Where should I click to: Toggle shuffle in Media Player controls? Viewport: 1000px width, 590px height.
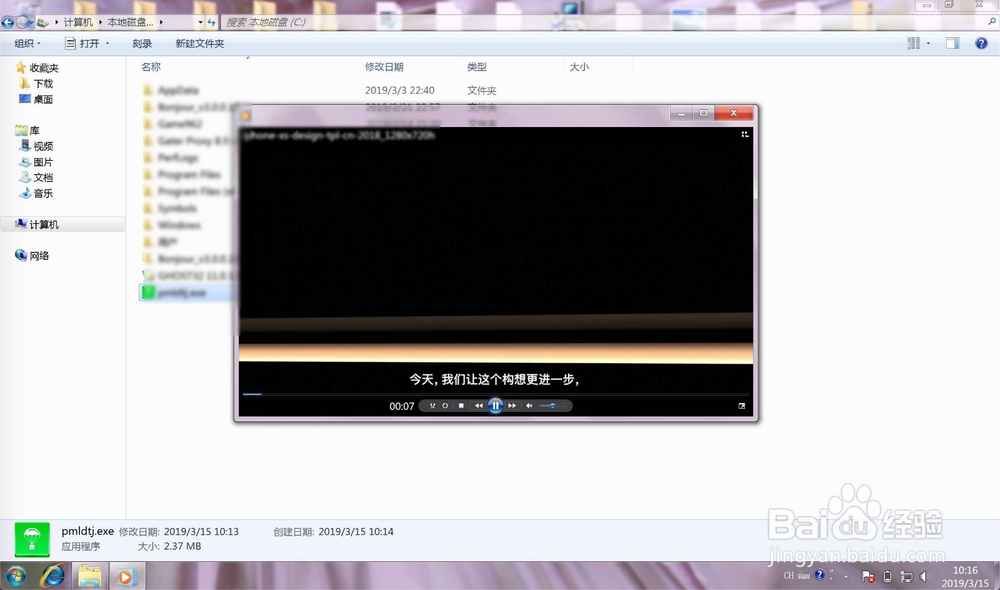[432, 406]
